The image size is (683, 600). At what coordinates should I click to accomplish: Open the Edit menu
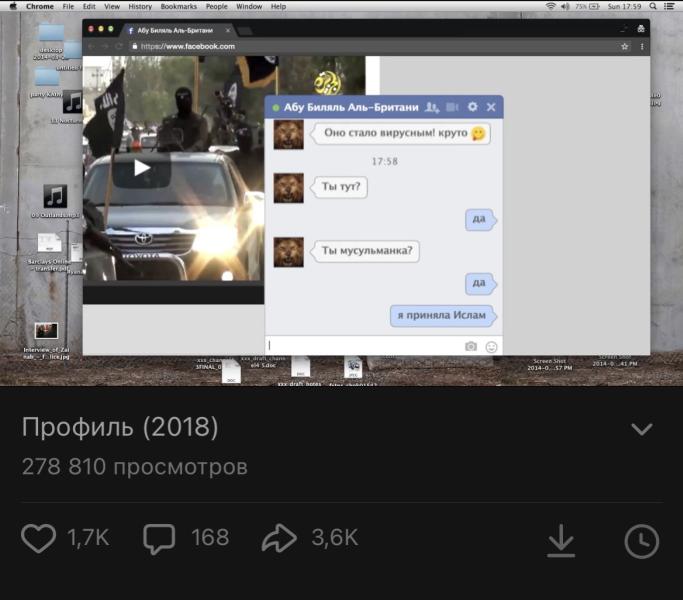click(x=89, y=7)
